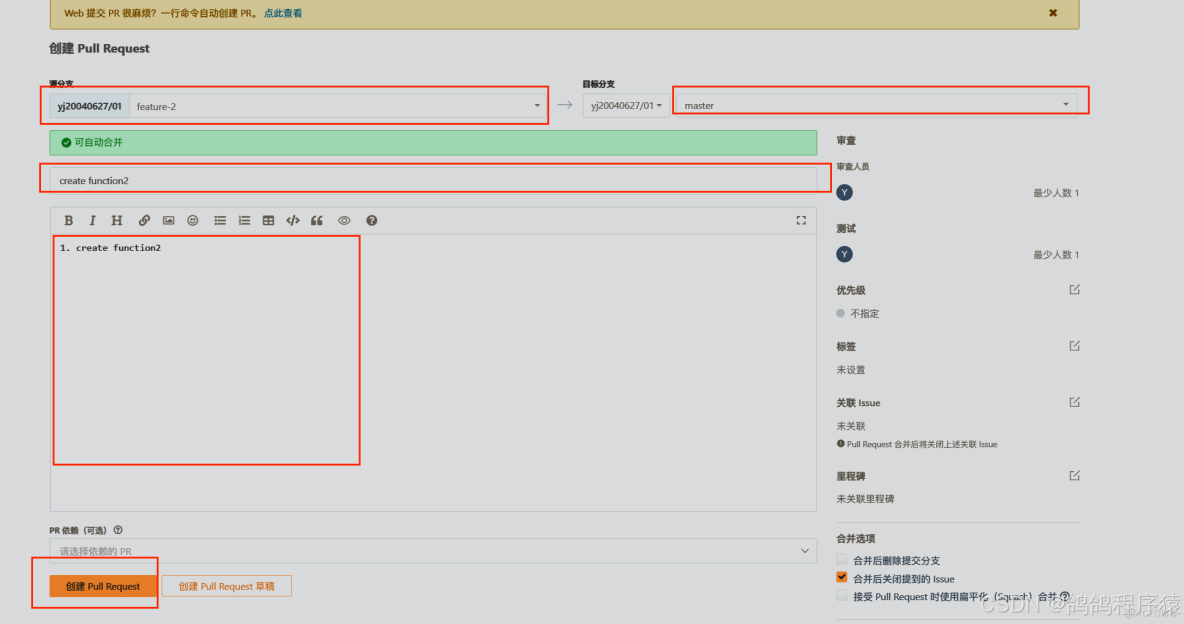Click 未设置 labels value
The height and width of the screenshot is (624, 1184).
point(851,370)
